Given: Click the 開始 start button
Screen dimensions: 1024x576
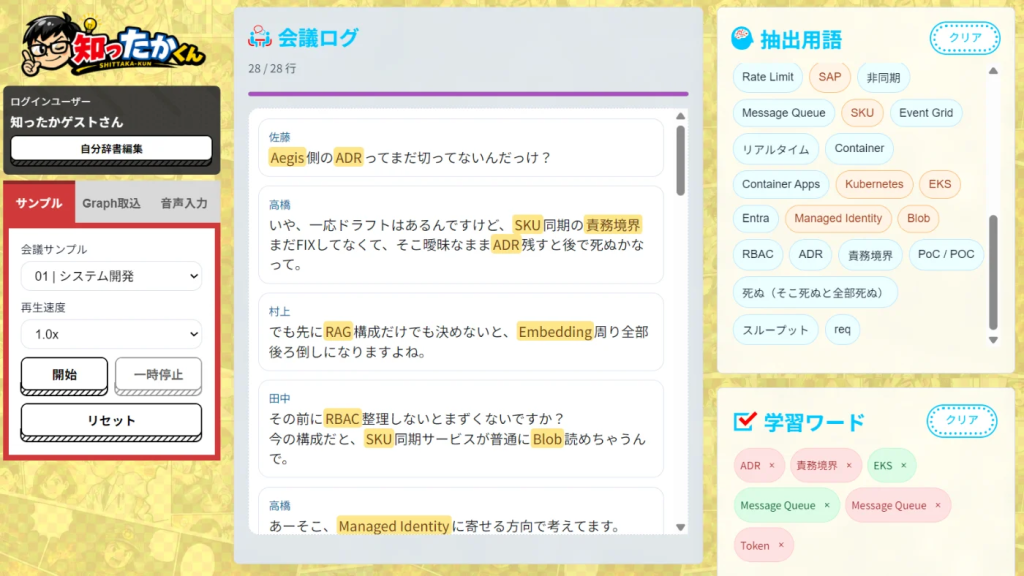Looking at the screenshot, I should (x=64, y=375).
